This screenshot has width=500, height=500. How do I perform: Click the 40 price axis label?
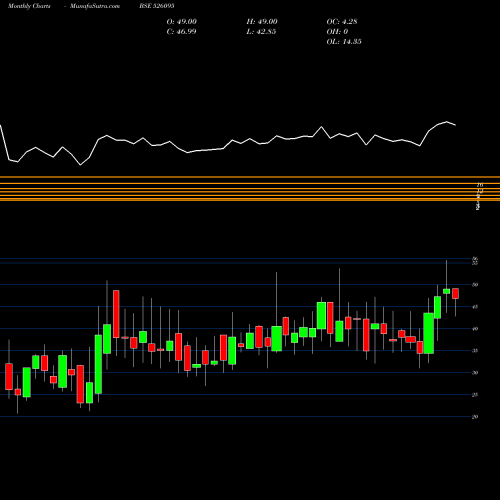(475, 329)
